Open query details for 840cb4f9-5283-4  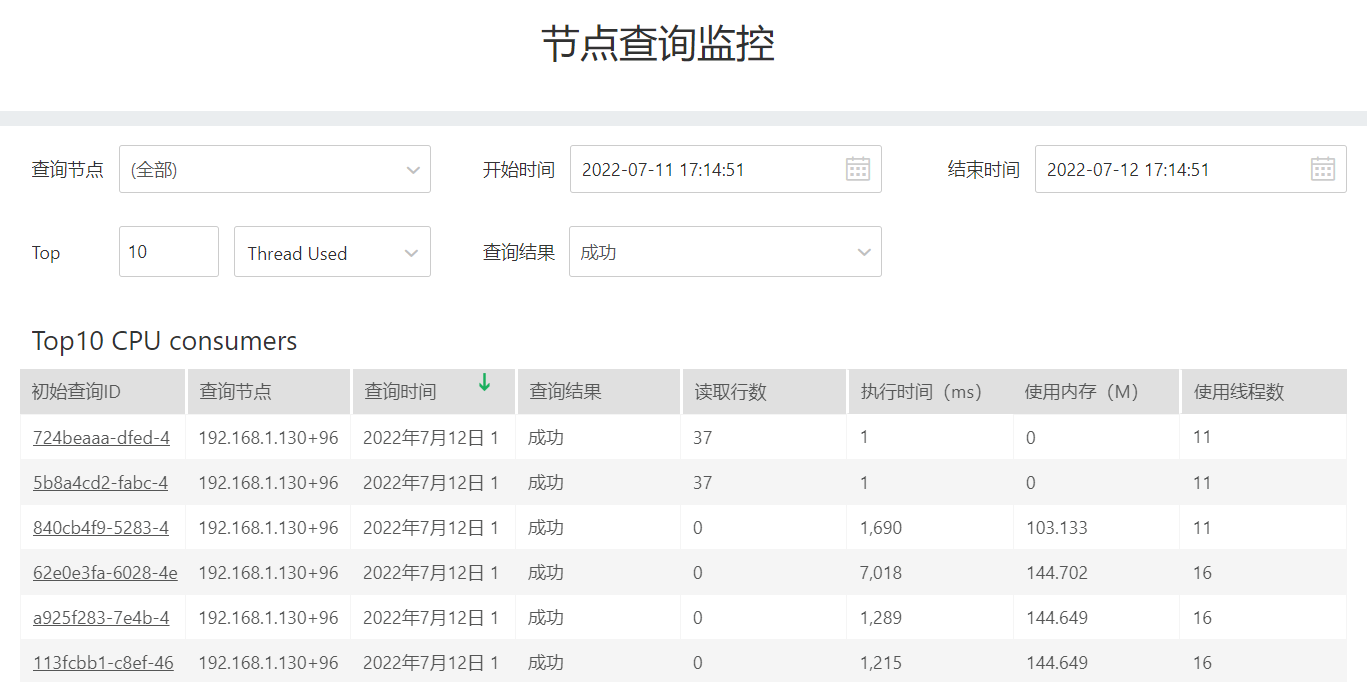click(x=99, y=527)
